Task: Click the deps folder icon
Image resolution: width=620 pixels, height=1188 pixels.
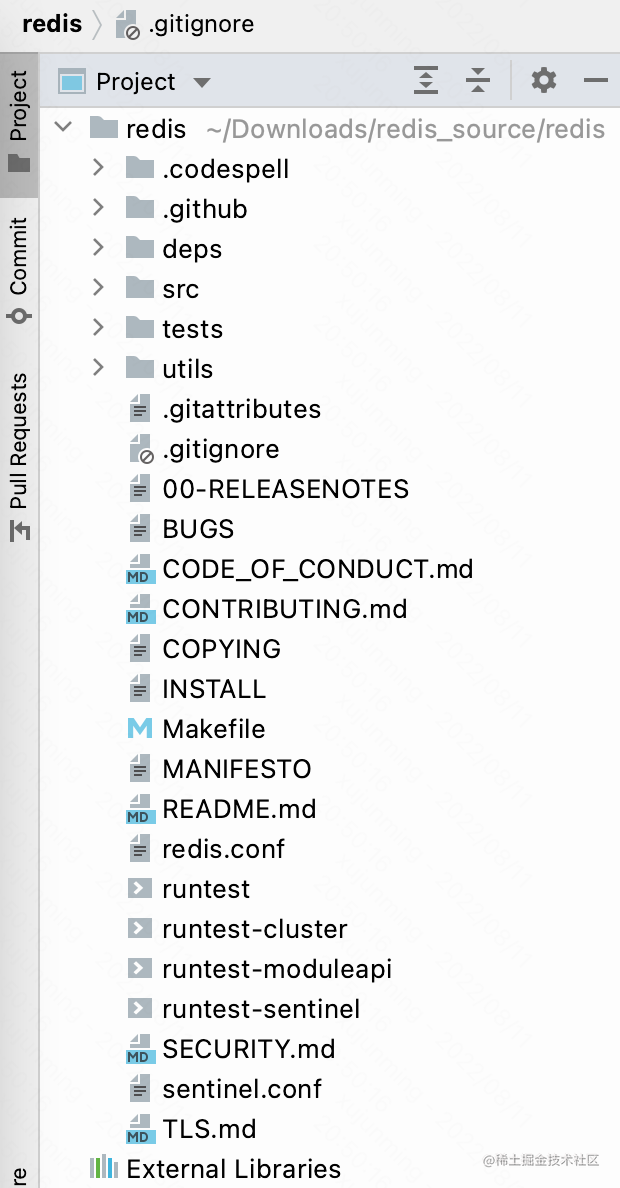Action: point(140,247)
